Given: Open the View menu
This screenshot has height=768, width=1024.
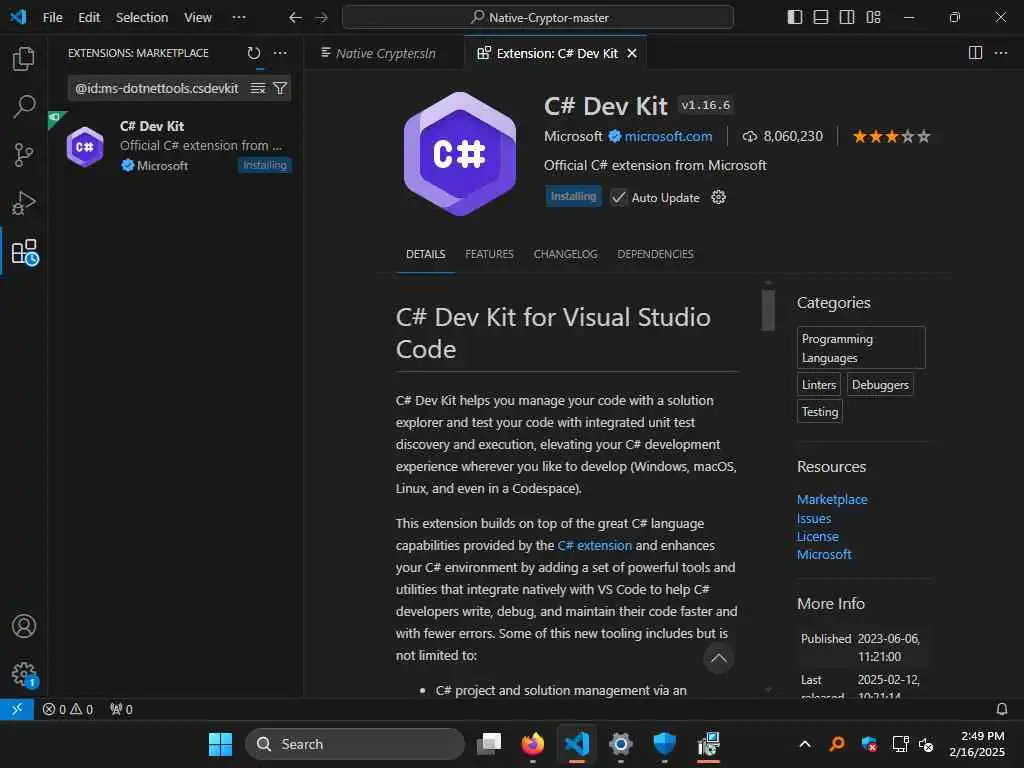Looking at the screenshot, I should coord(197,18).
